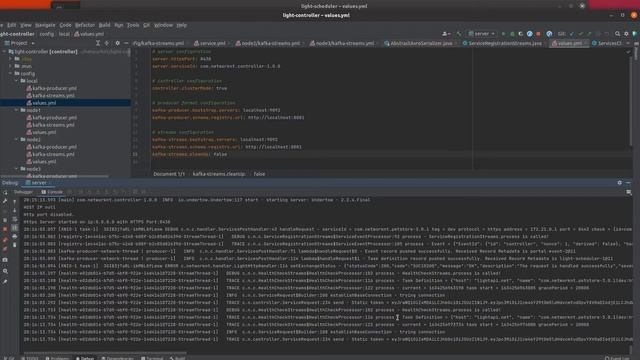Viewport: 640px width, 360px height.
Task: Click the pin tab icon in Debug sidebar
Action: [x=5, y=282]
